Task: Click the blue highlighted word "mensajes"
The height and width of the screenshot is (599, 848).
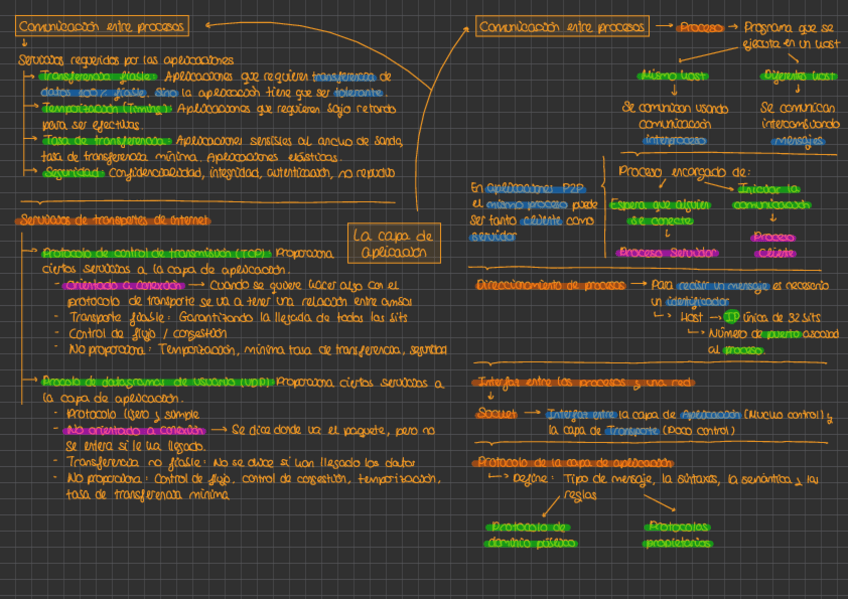Action: coord(798,141)
